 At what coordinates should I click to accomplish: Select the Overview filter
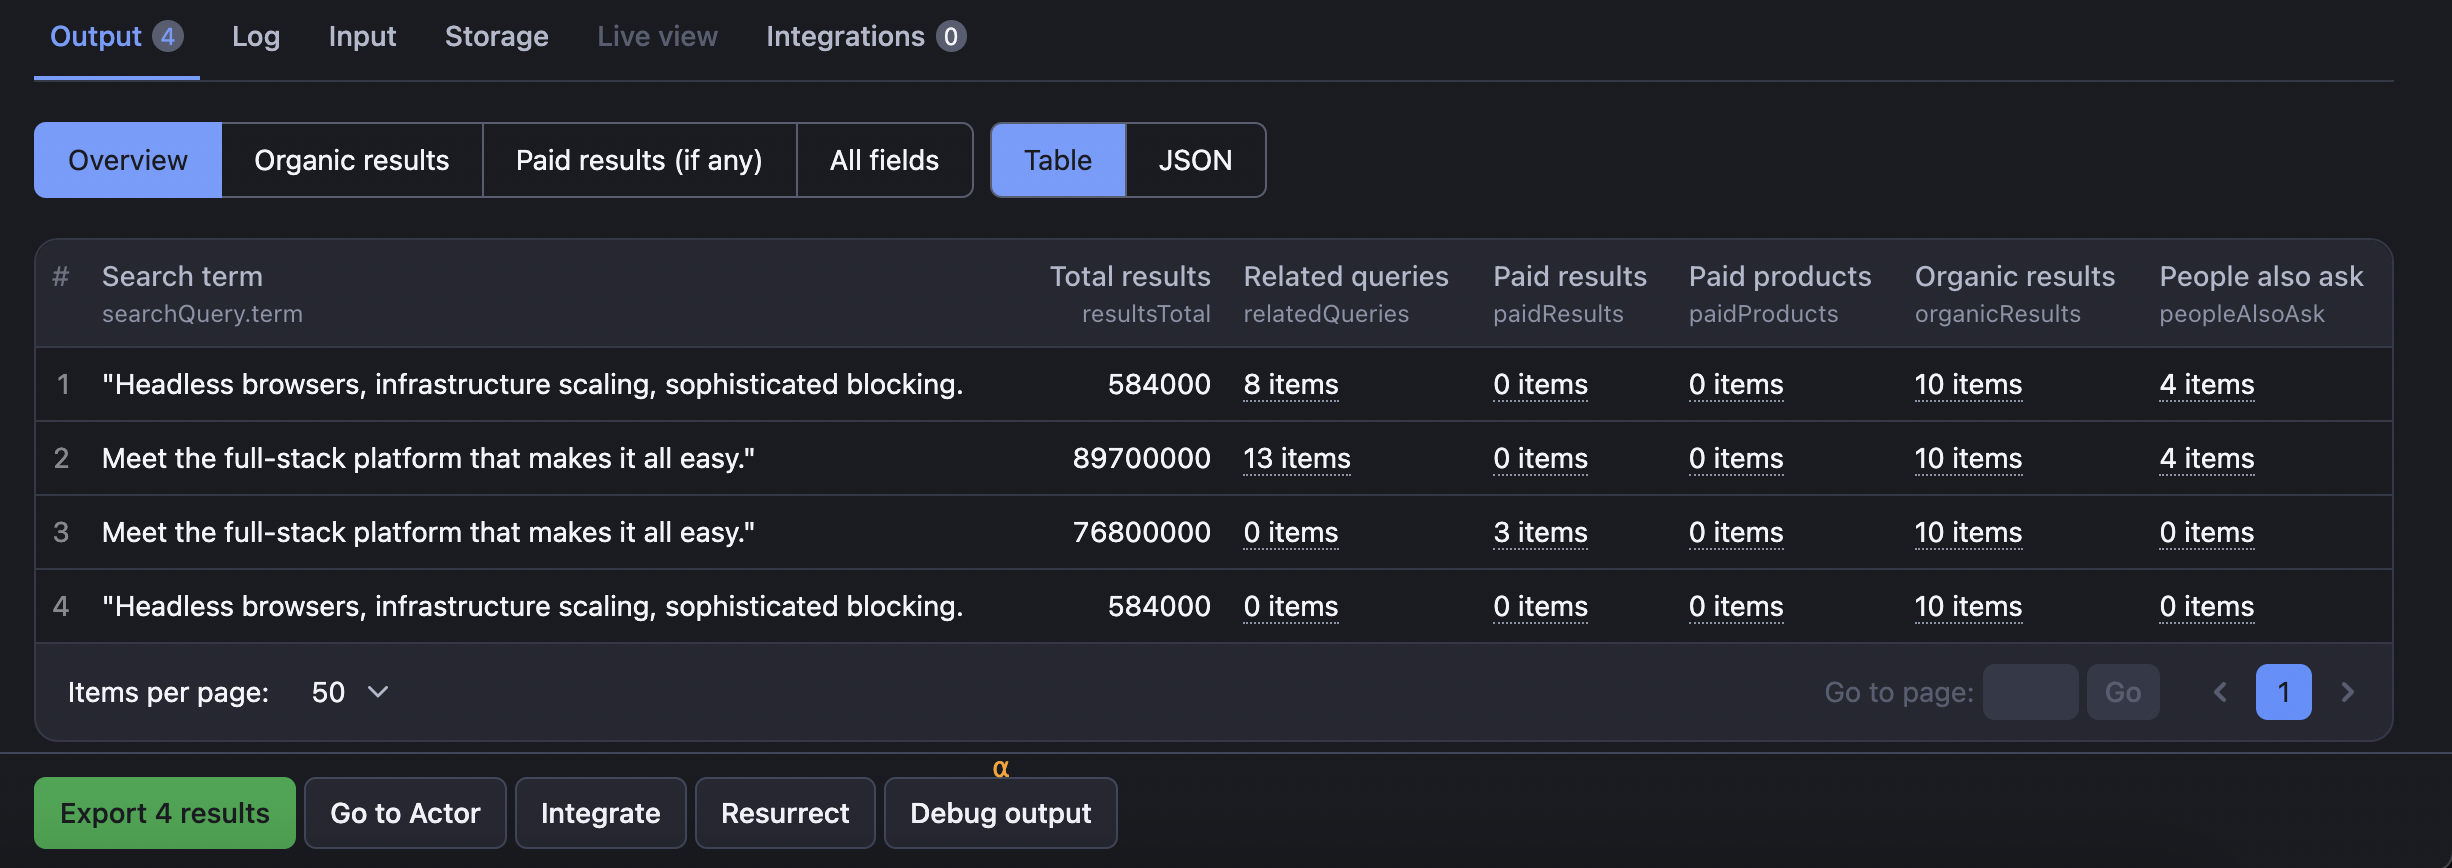(128, 160)
